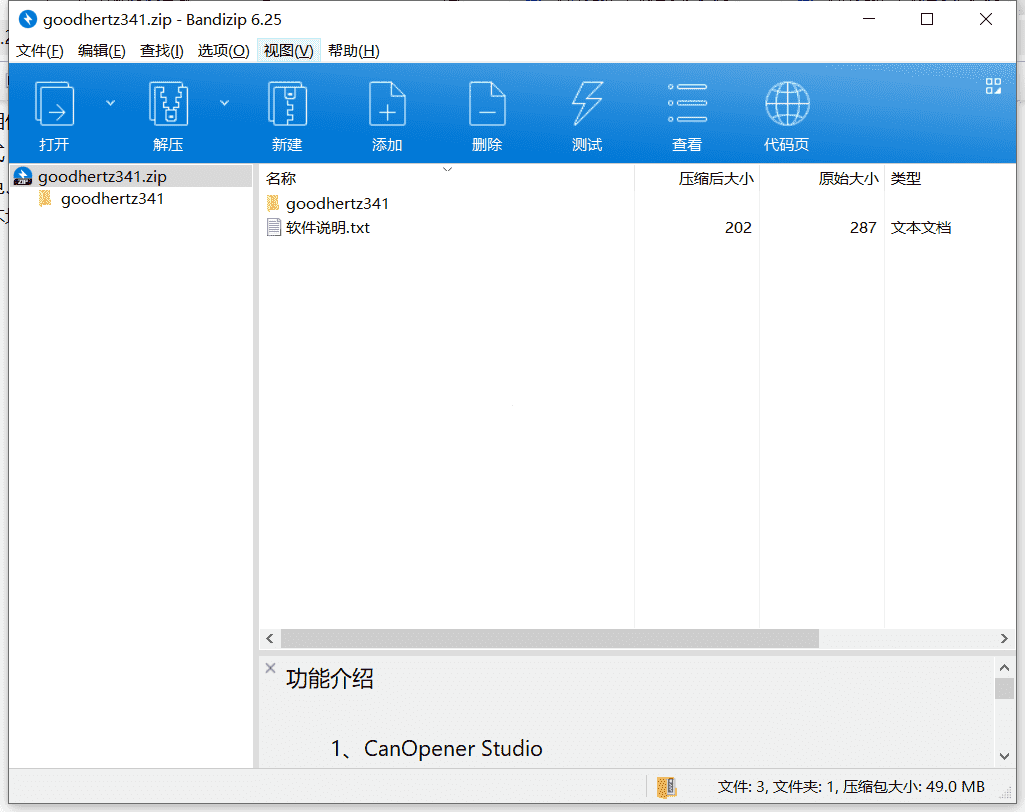Click the Code page (代码页) globe icon
Screen dimensions: 1025x812
787,103
